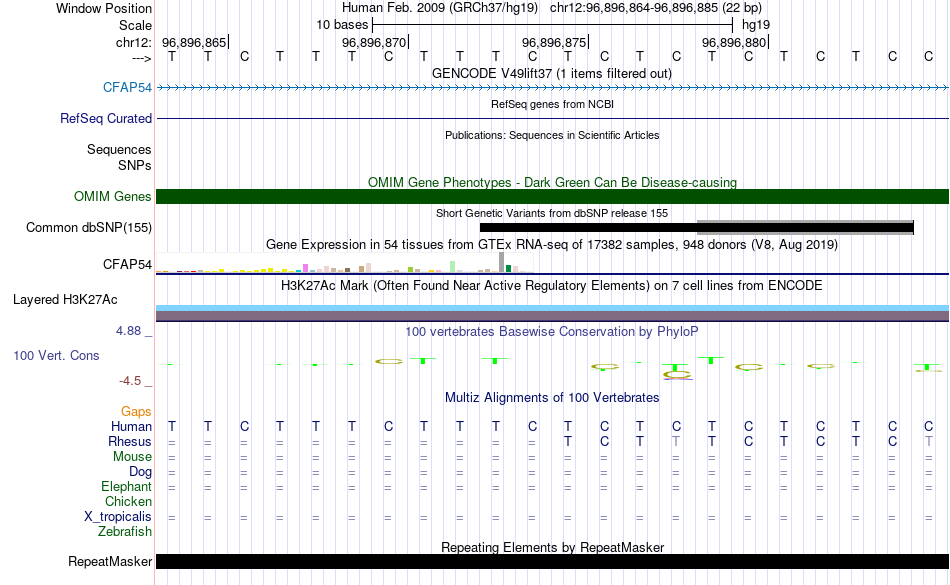Click the 96,896,865 position label
Screen dimensions: 950x585
pyautogui.click(x=194, y=42)
